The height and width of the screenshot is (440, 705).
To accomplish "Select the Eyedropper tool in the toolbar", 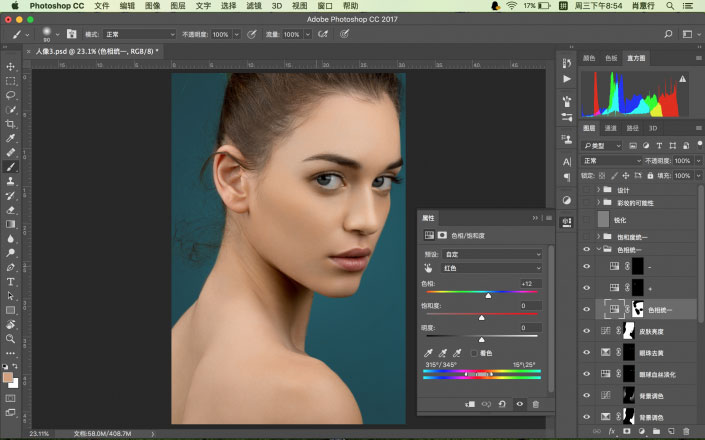I will pyautogui.click(x=10, y=138).
